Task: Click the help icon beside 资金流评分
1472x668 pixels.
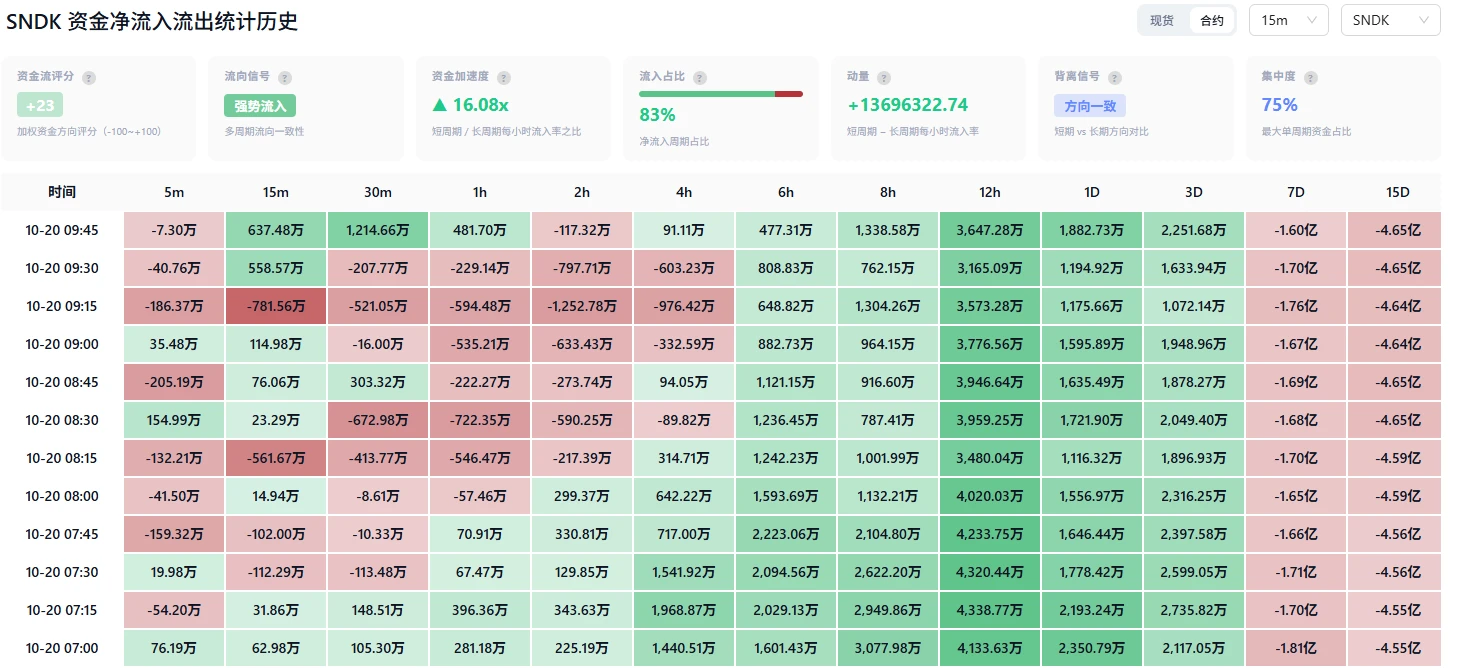Action: point(89,77)
